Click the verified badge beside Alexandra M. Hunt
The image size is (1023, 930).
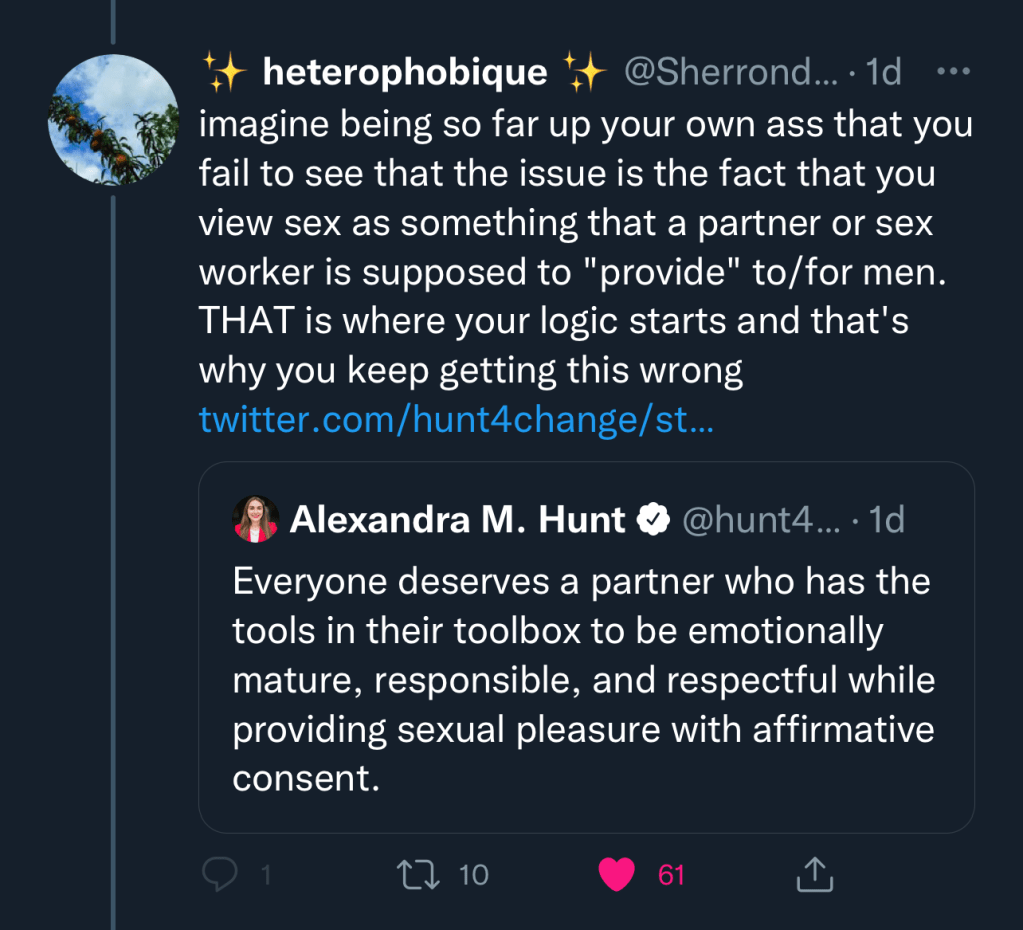[x=654, y=520]
